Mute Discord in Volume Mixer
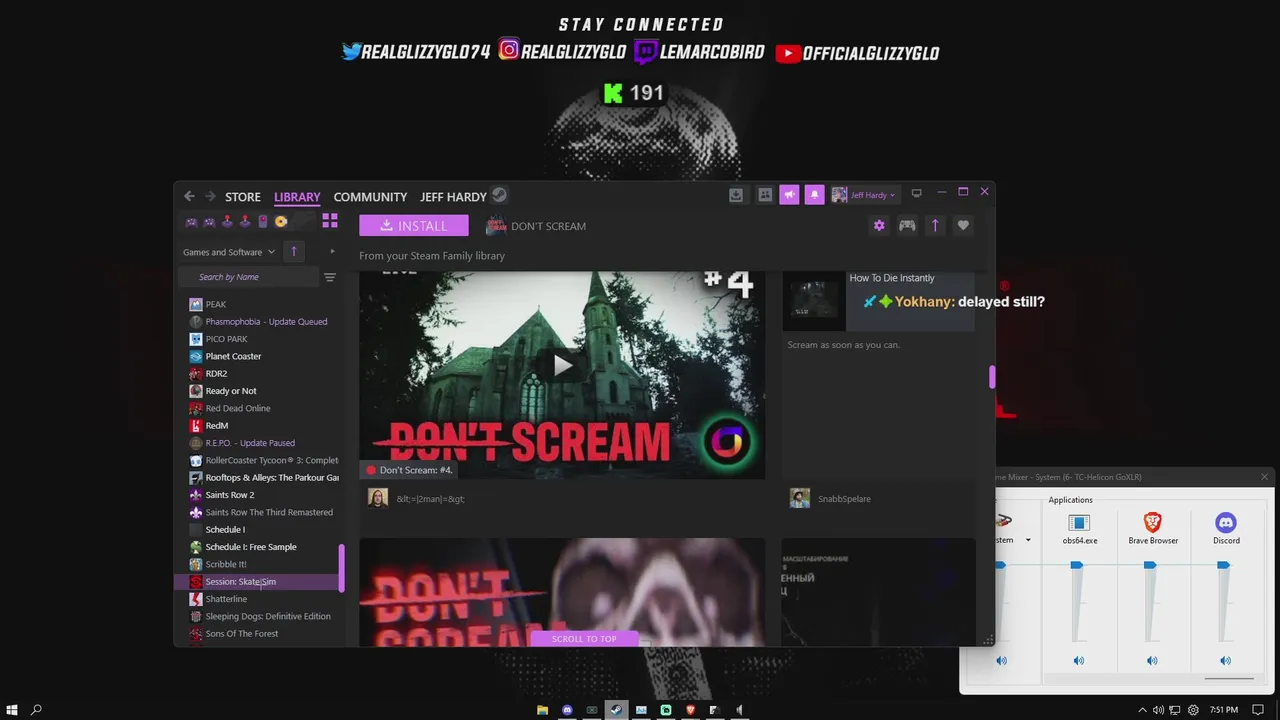Viewport: 1280px width, 720px height. pos(1225,661)
